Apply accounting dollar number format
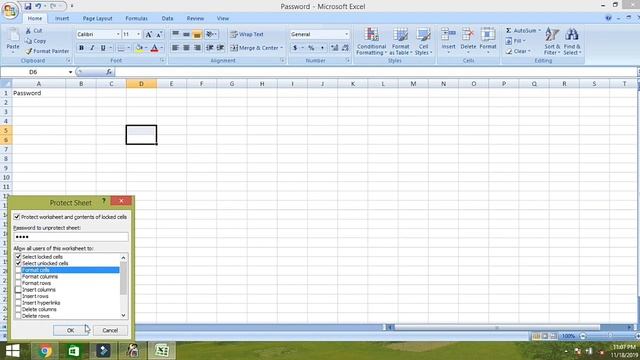This screenshot has width=640, height=360. click(x=295, y=48)
